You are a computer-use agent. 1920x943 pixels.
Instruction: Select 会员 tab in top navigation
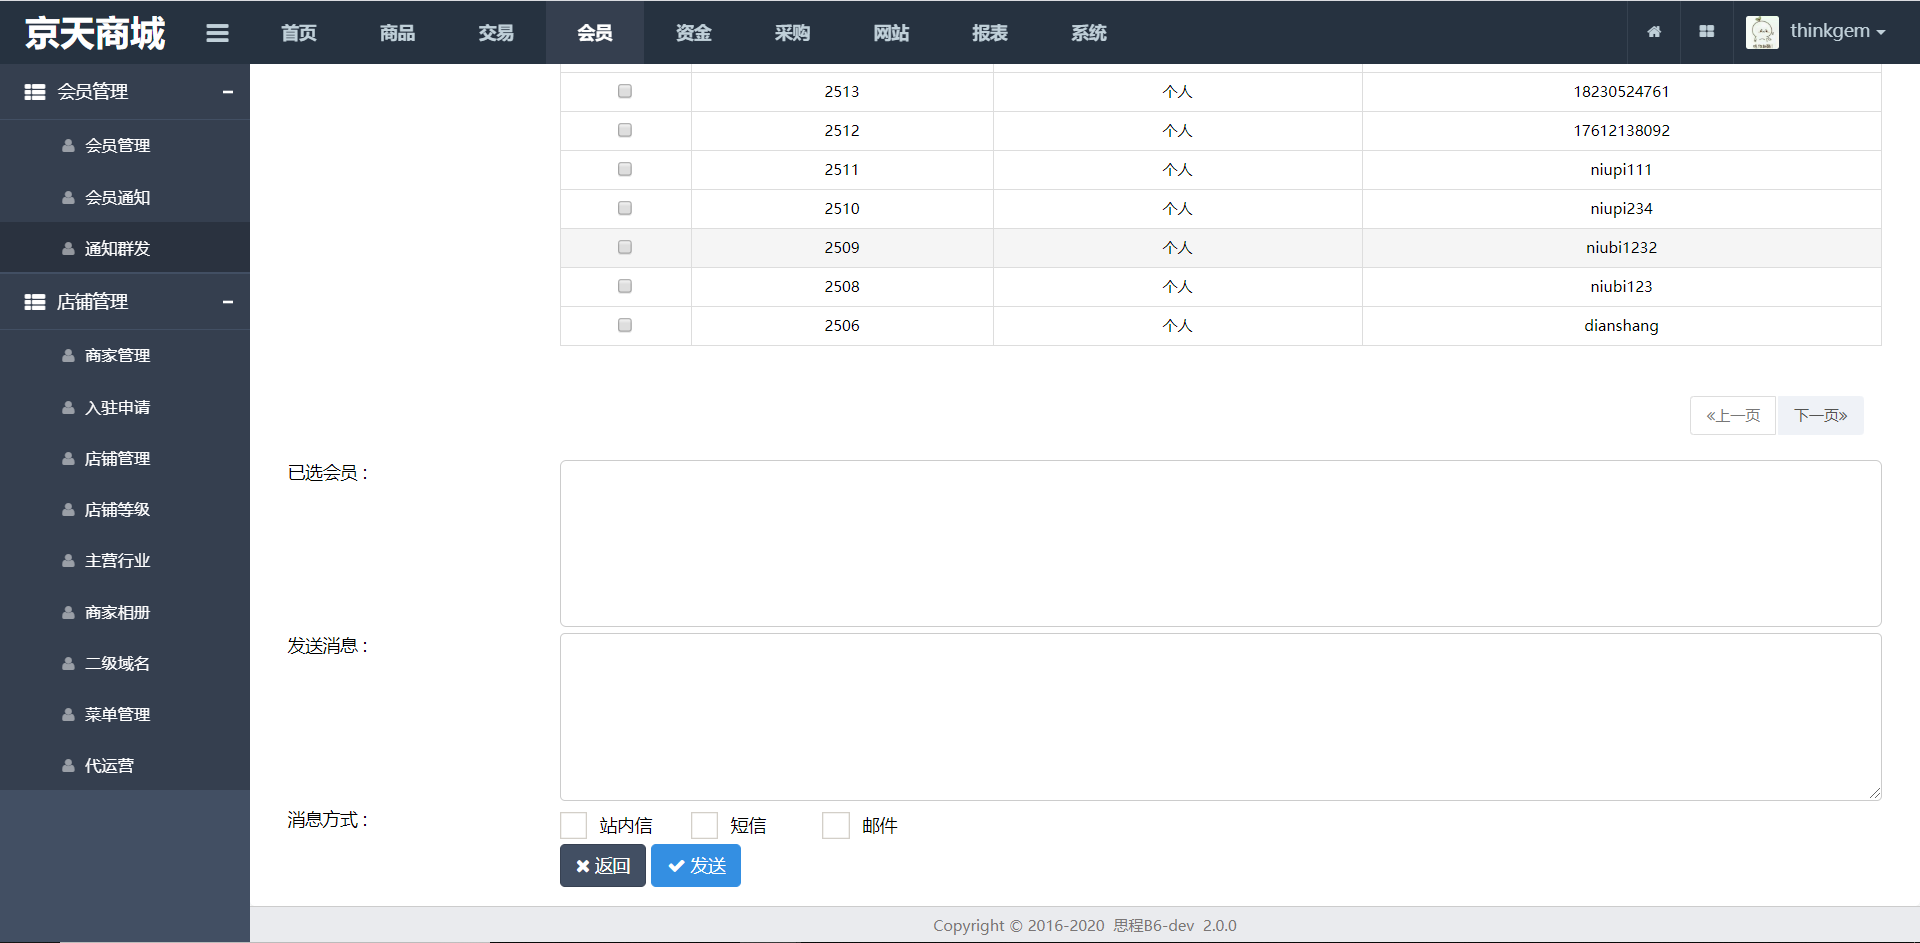coord(595,33)
